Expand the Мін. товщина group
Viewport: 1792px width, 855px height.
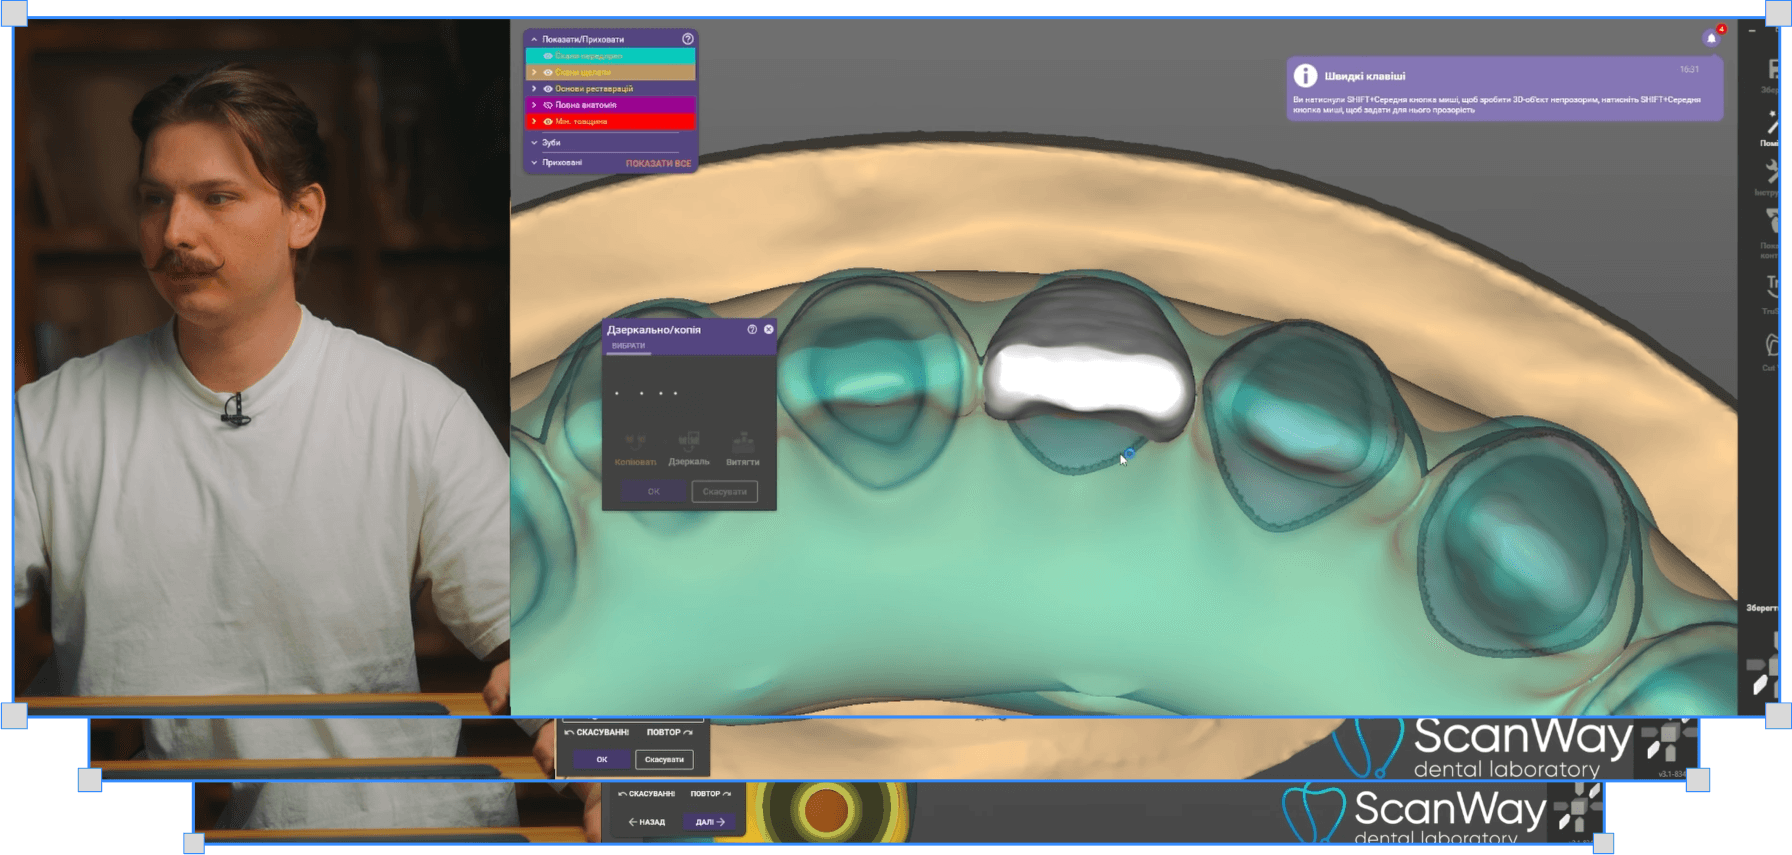point(534,122)
